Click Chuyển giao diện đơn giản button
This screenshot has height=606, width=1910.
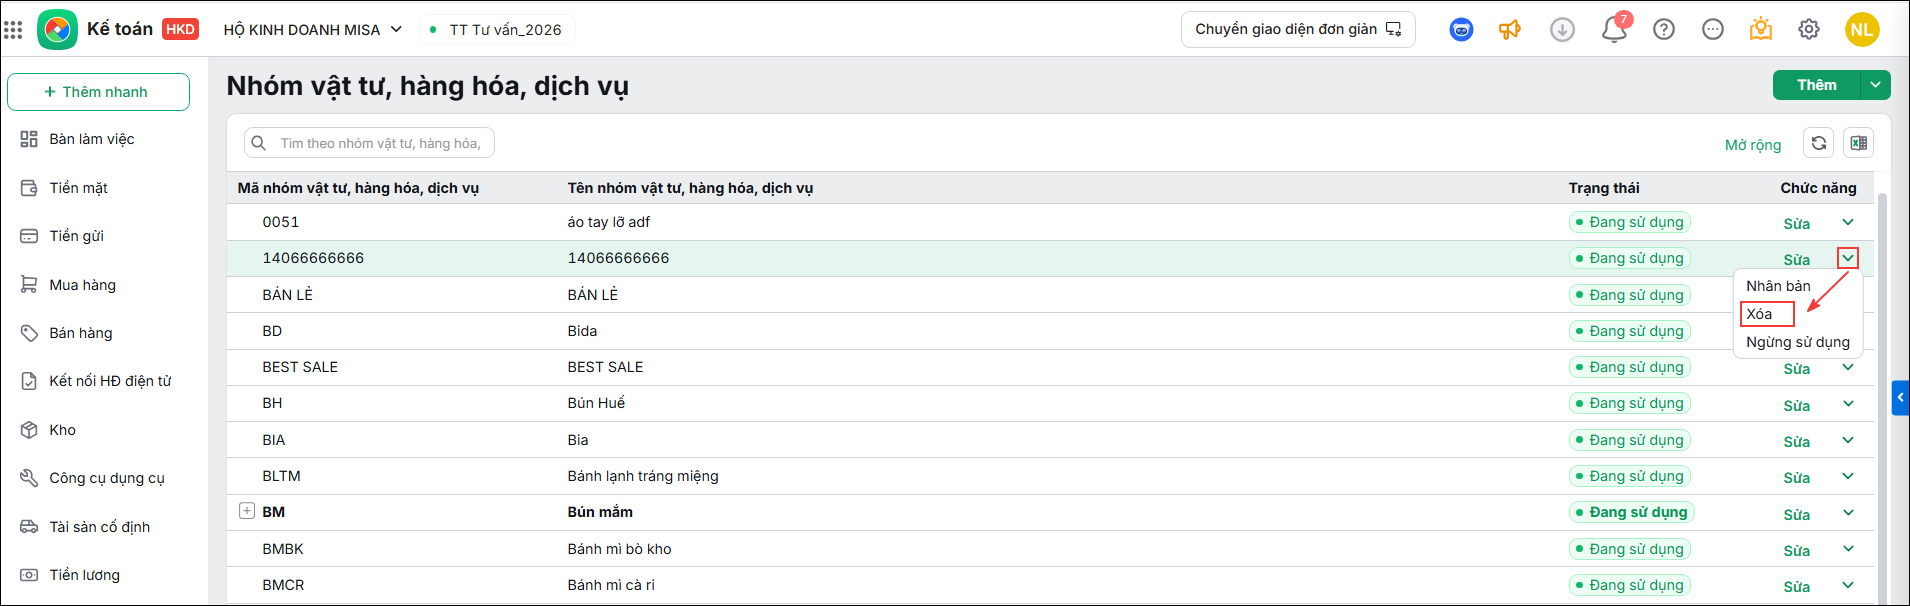(1298, 30)
